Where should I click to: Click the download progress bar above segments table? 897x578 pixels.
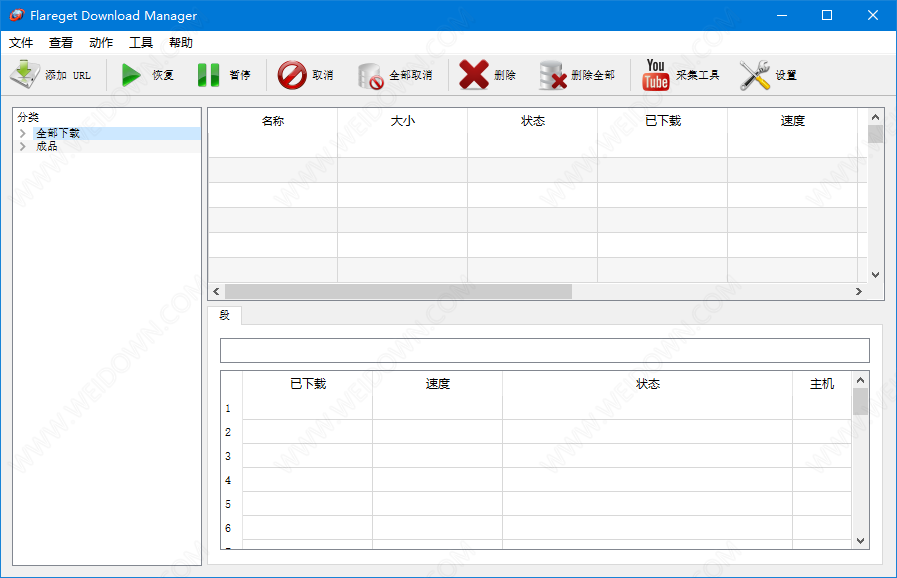pyautogui.click(x=545, y=350)
